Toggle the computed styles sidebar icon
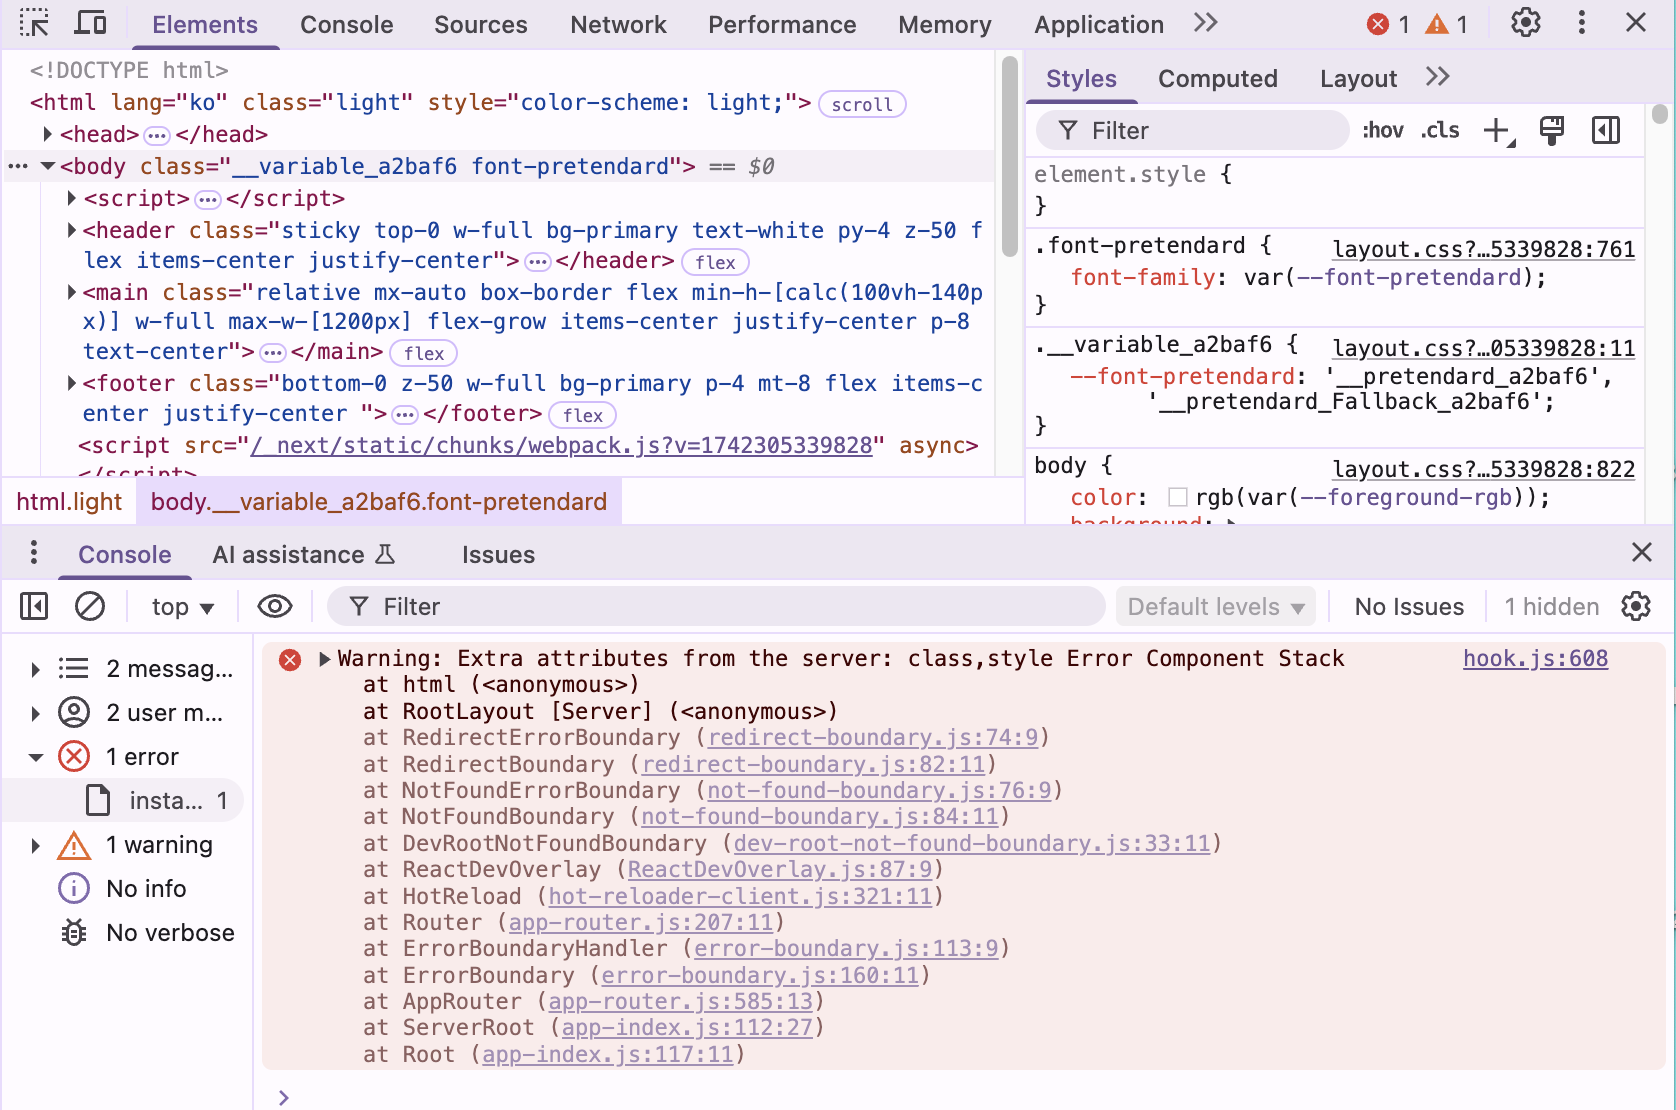 pyautogui.click(x=1606, y=131)
